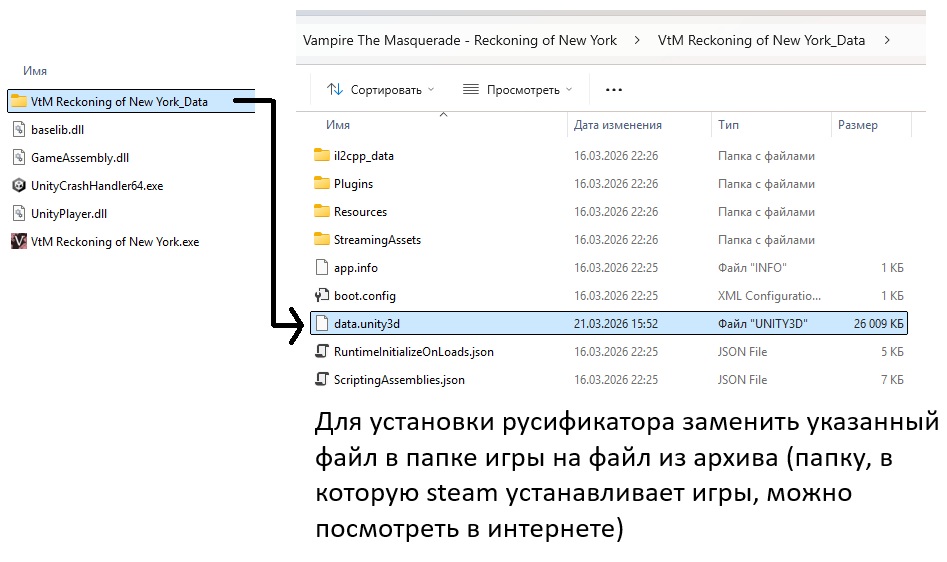Select the Plugins folder icon
This screenshot has width=947, height=562.
click(321, 184)
